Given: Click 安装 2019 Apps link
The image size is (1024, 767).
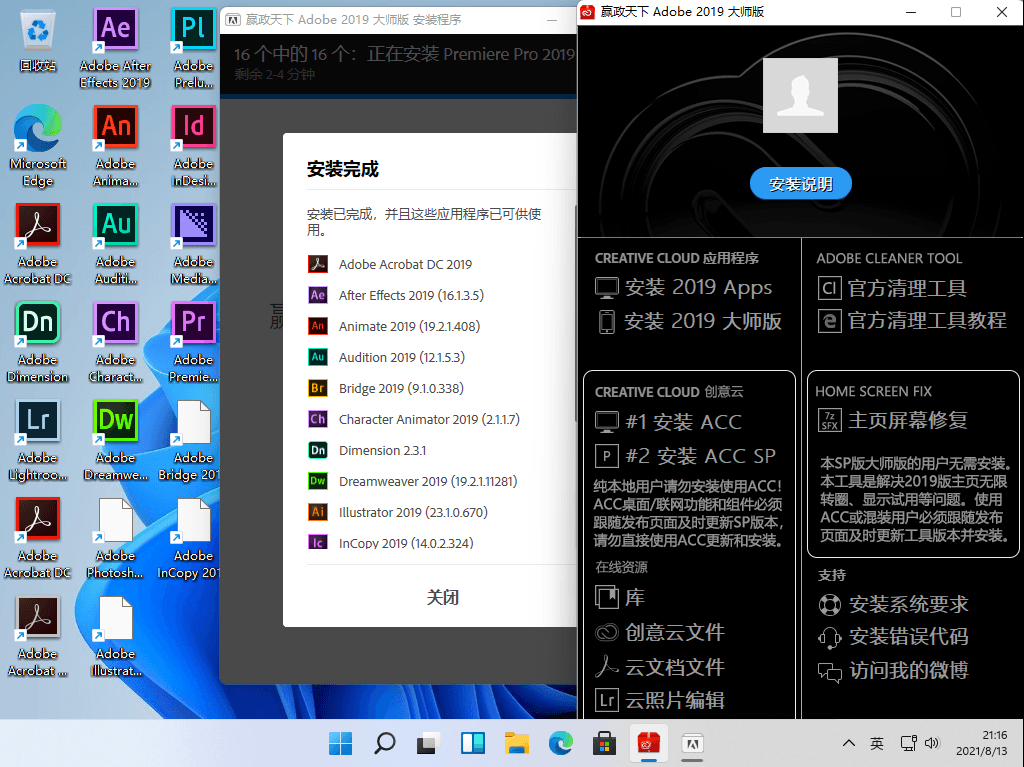Looking at the screenshot, I should [684, 287].
